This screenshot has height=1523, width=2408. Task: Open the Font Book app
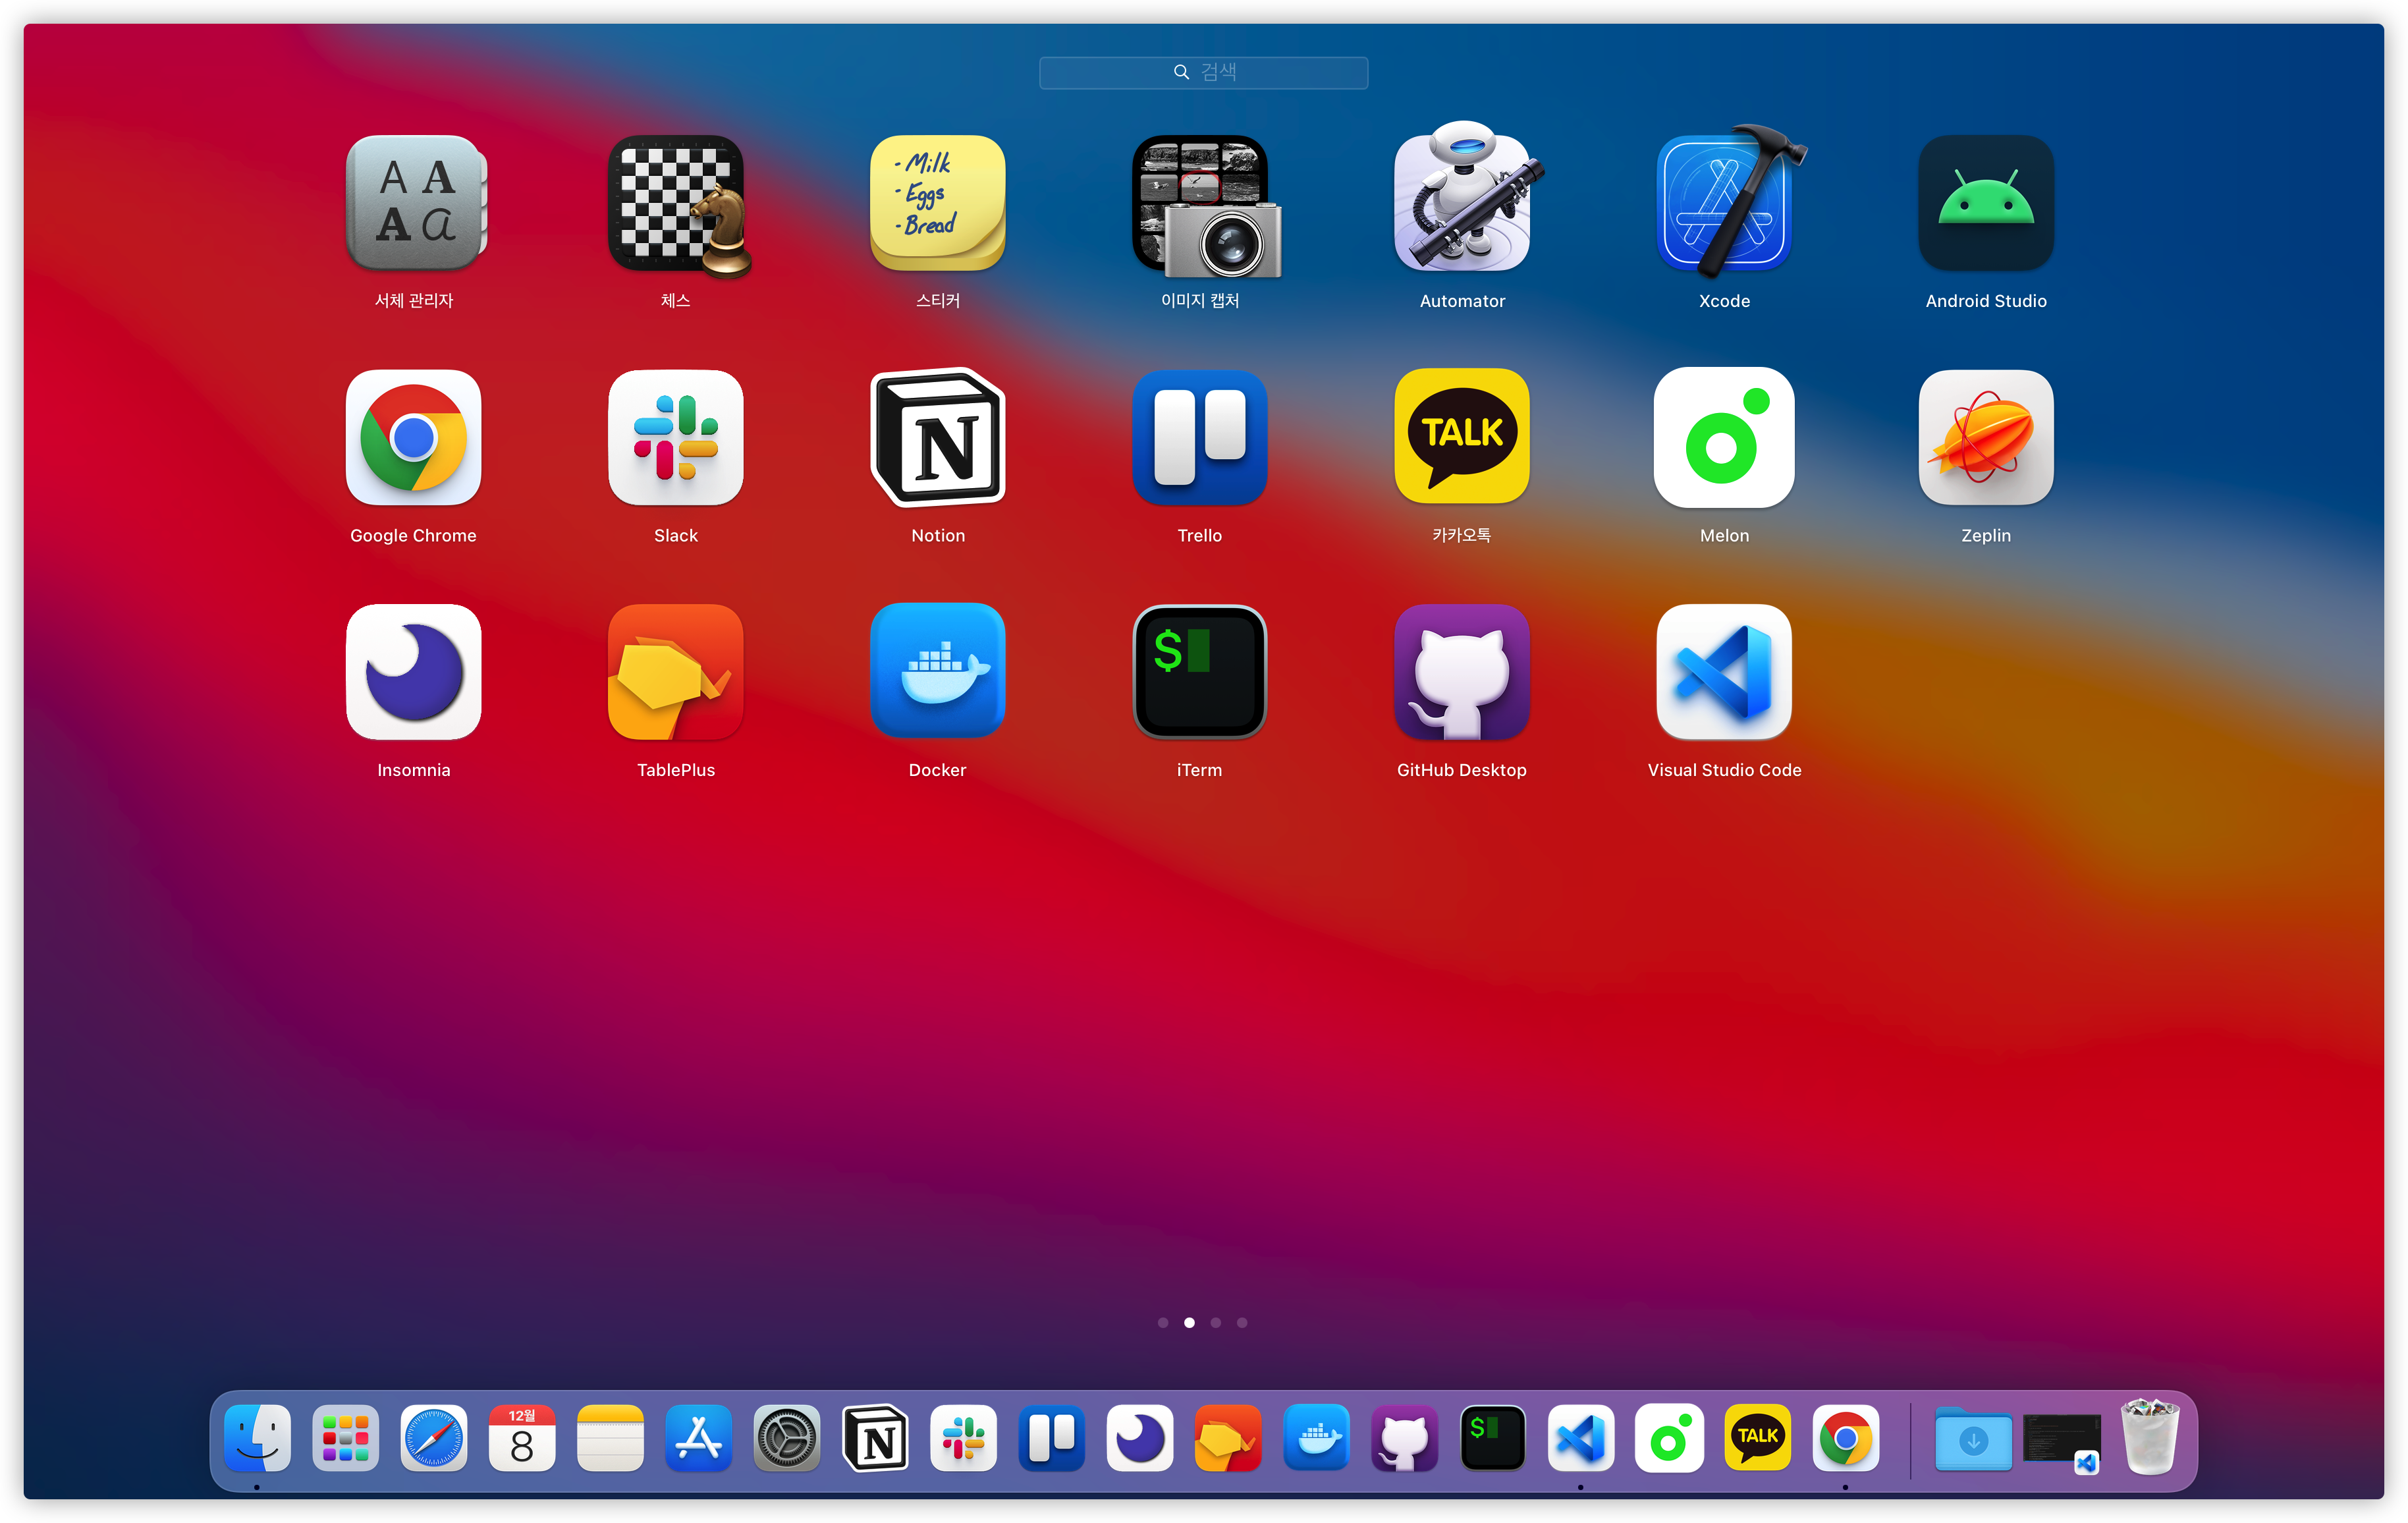coord(414,204)
